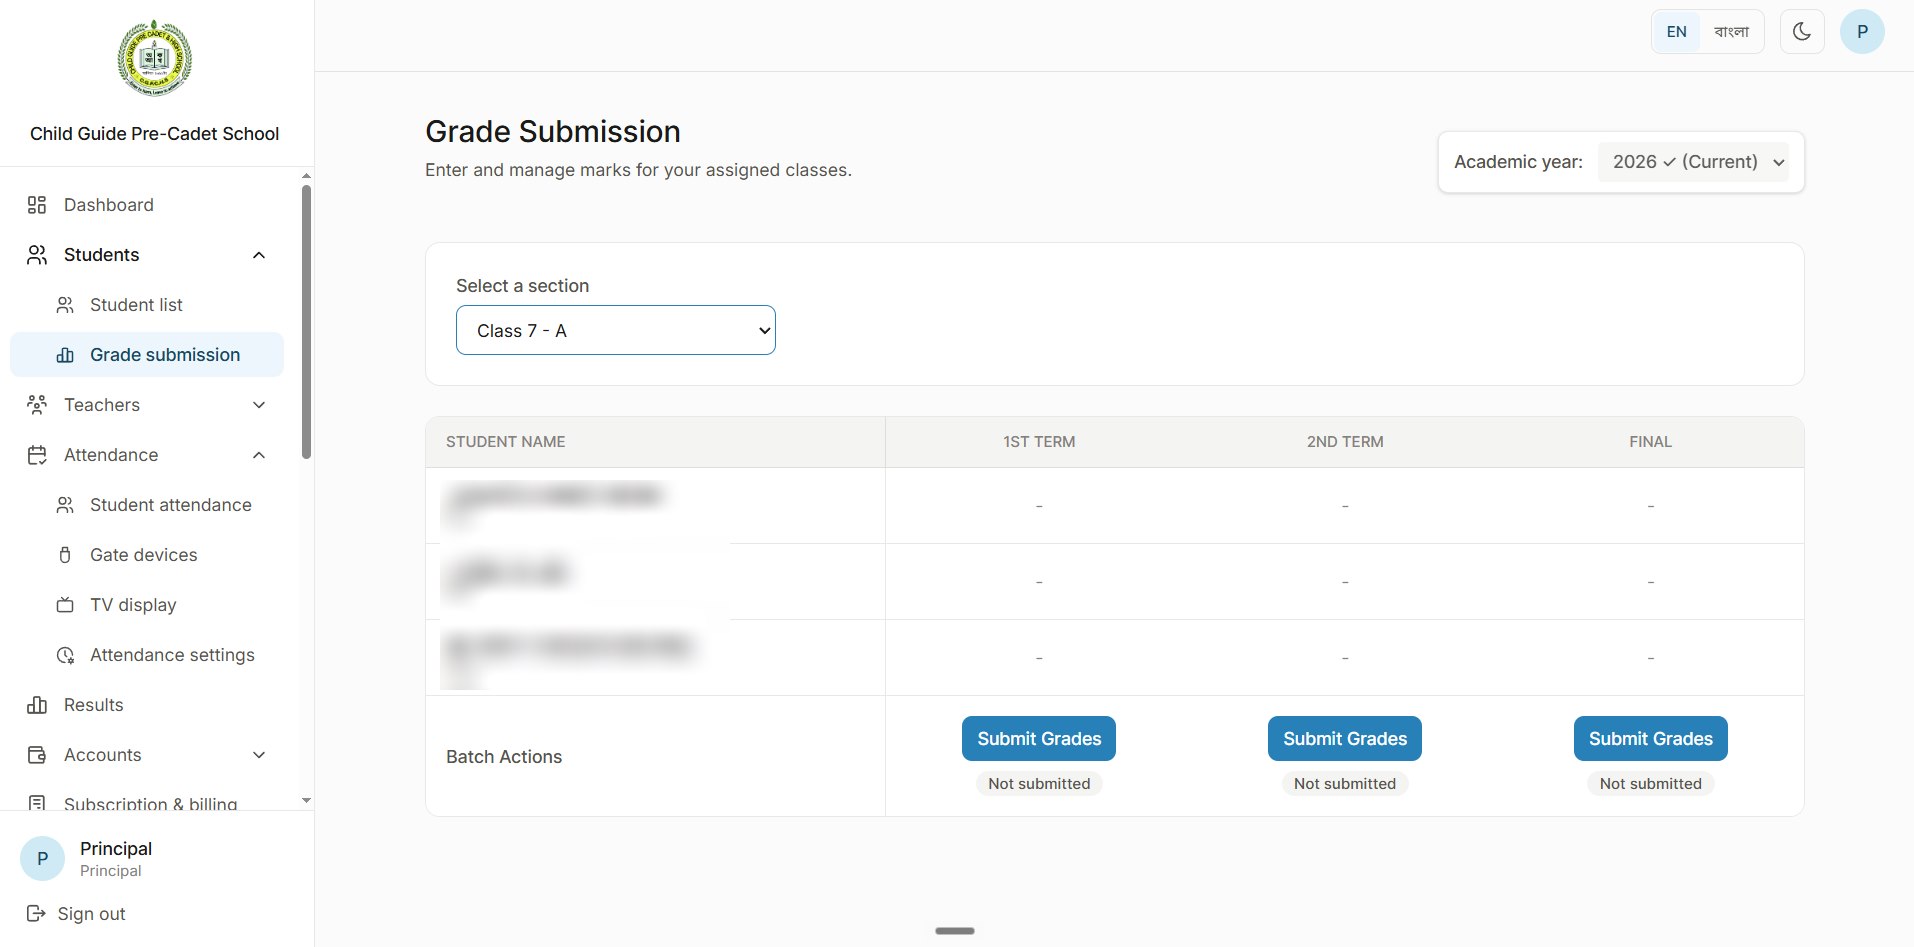1914x947 pixels.
Task: Click the 1ST TERM column header
Action: [1039, 442]
